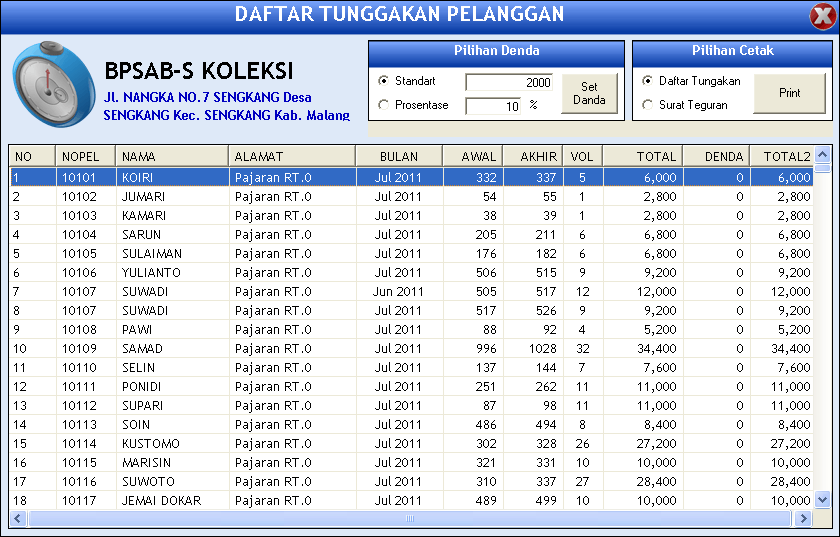Click the VOL value 32

click(583, 349)
